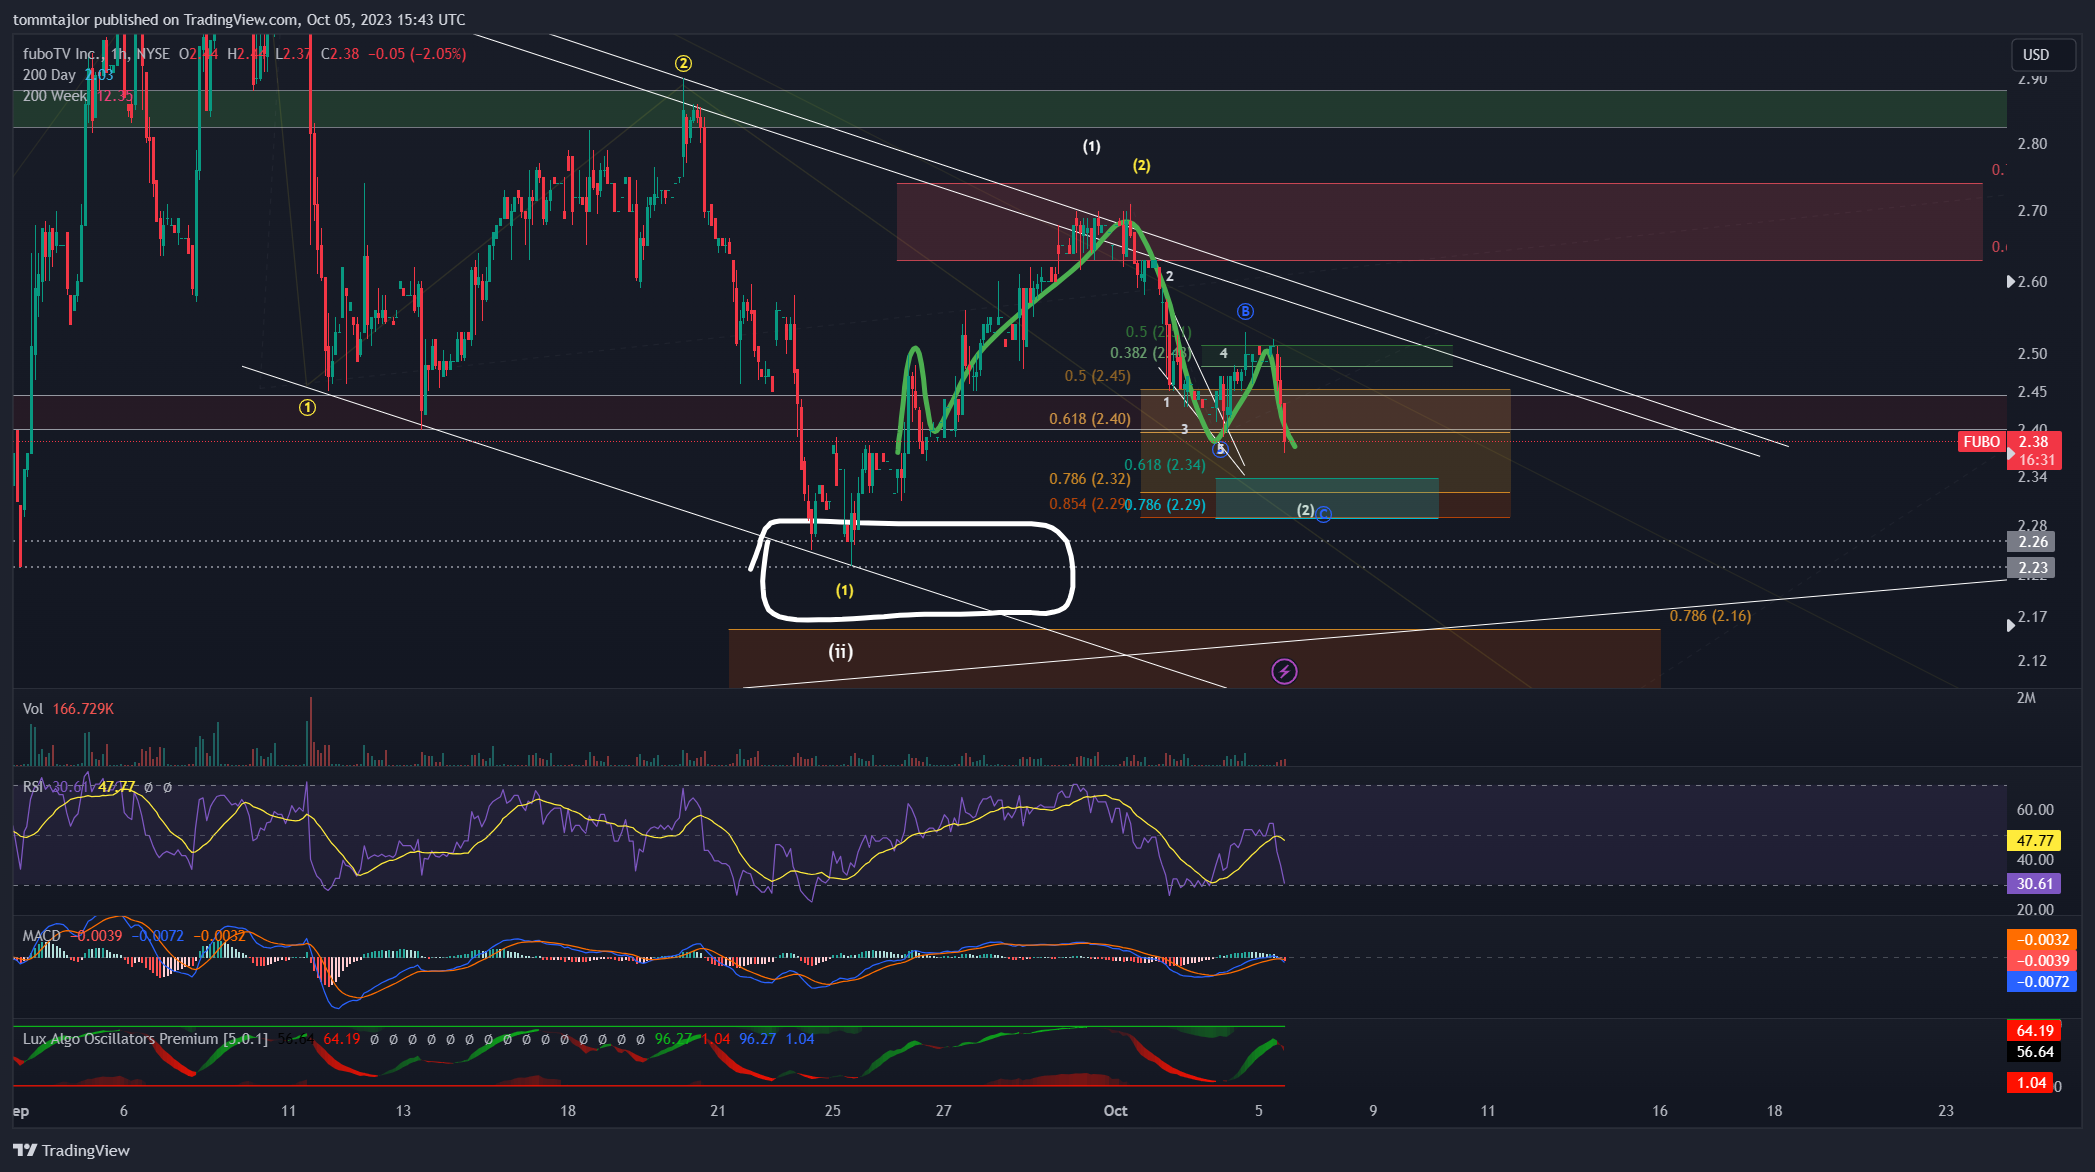Select the yellow circled 2 wave label

point(683,63)
